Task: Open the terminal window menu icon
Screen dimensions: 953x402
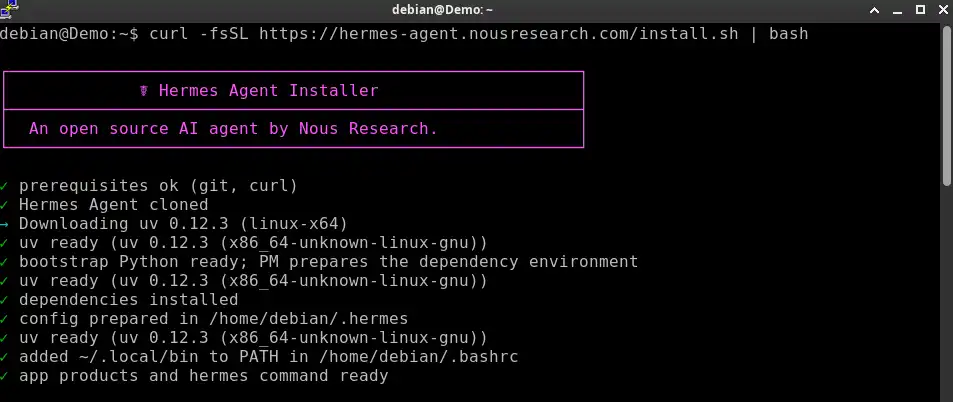Action: 9,9
